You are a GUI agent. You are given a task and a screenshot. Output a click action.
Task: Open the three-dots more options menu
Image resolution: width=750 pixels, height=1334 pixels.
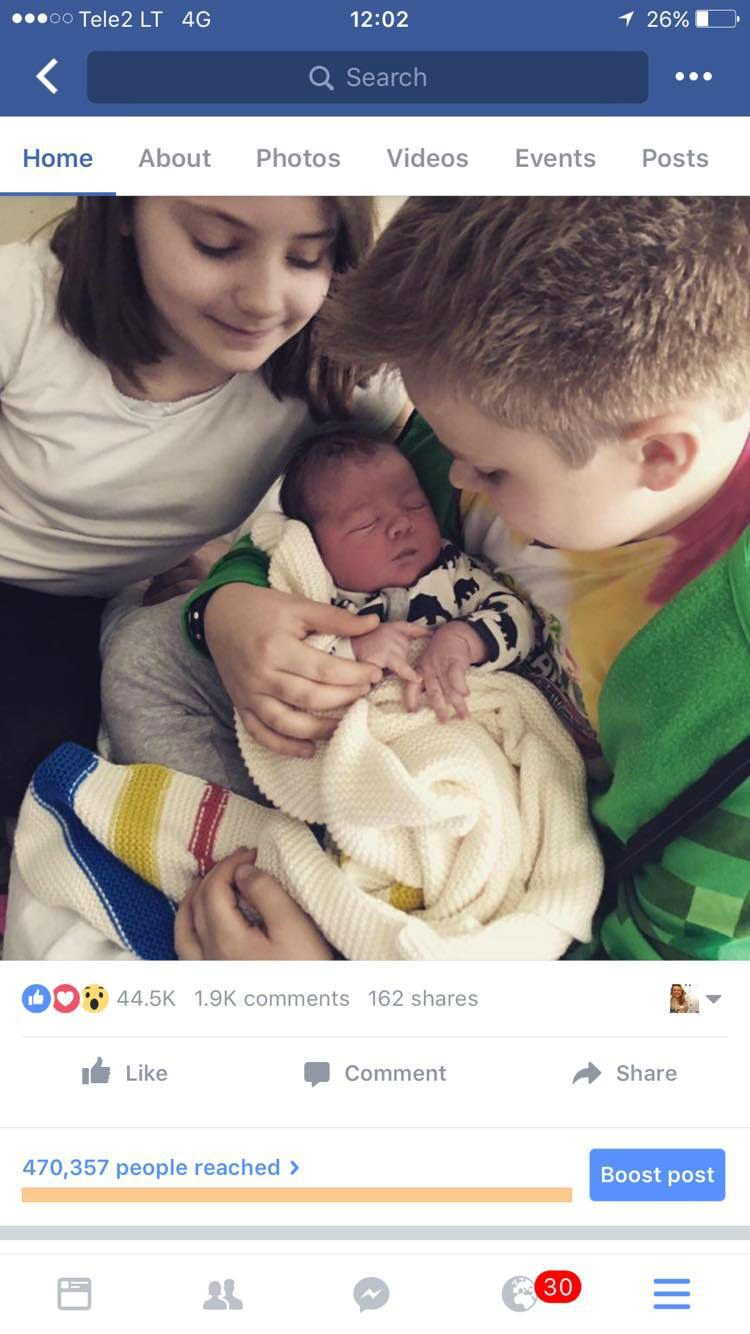click(693, 77)
